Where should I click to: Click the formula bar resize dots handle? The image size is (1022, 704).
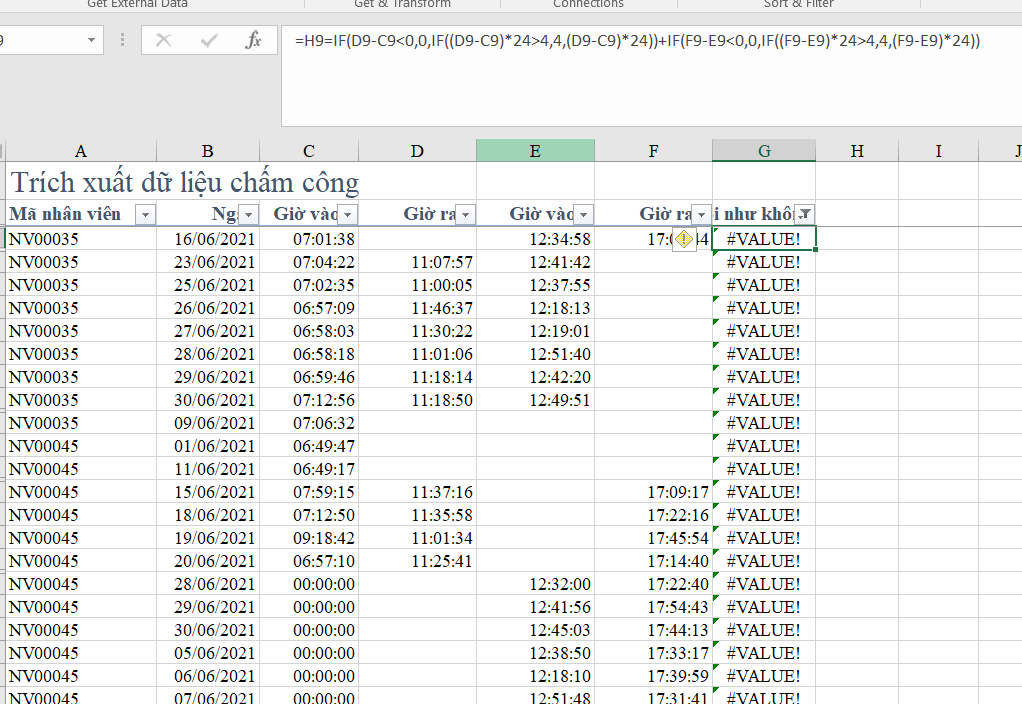pos(123,41)
